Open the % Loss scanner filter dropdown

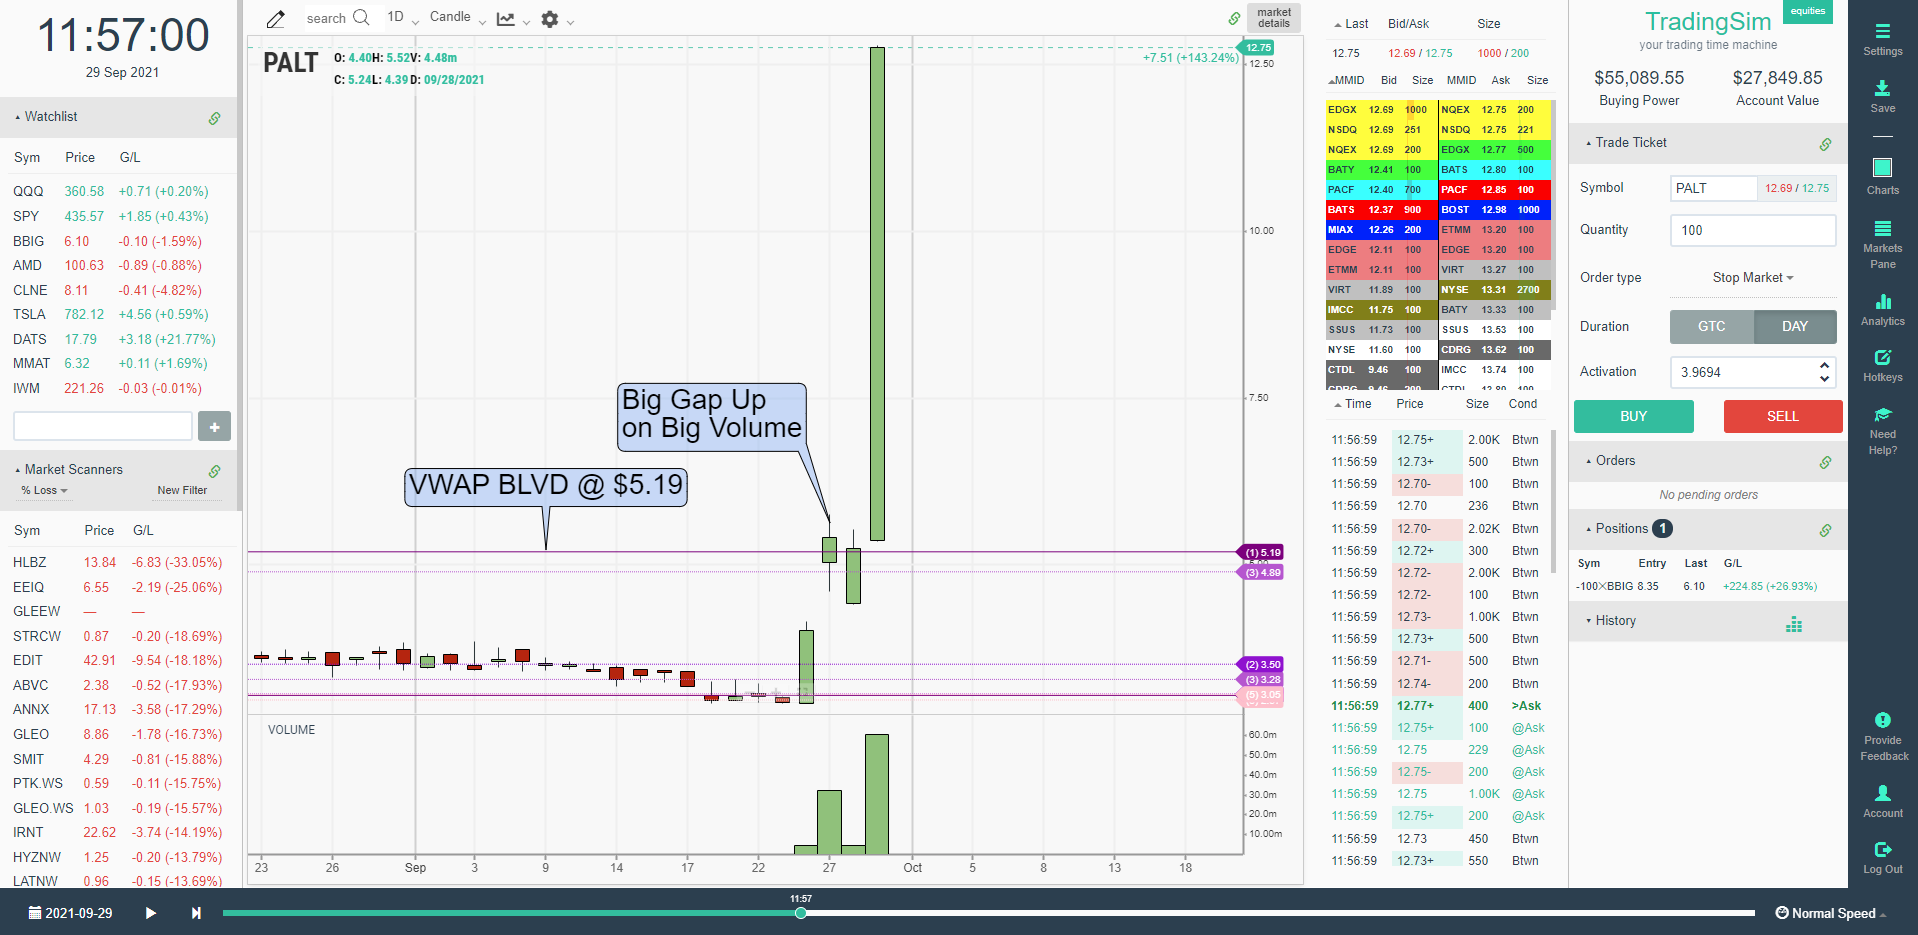[43, 490]
